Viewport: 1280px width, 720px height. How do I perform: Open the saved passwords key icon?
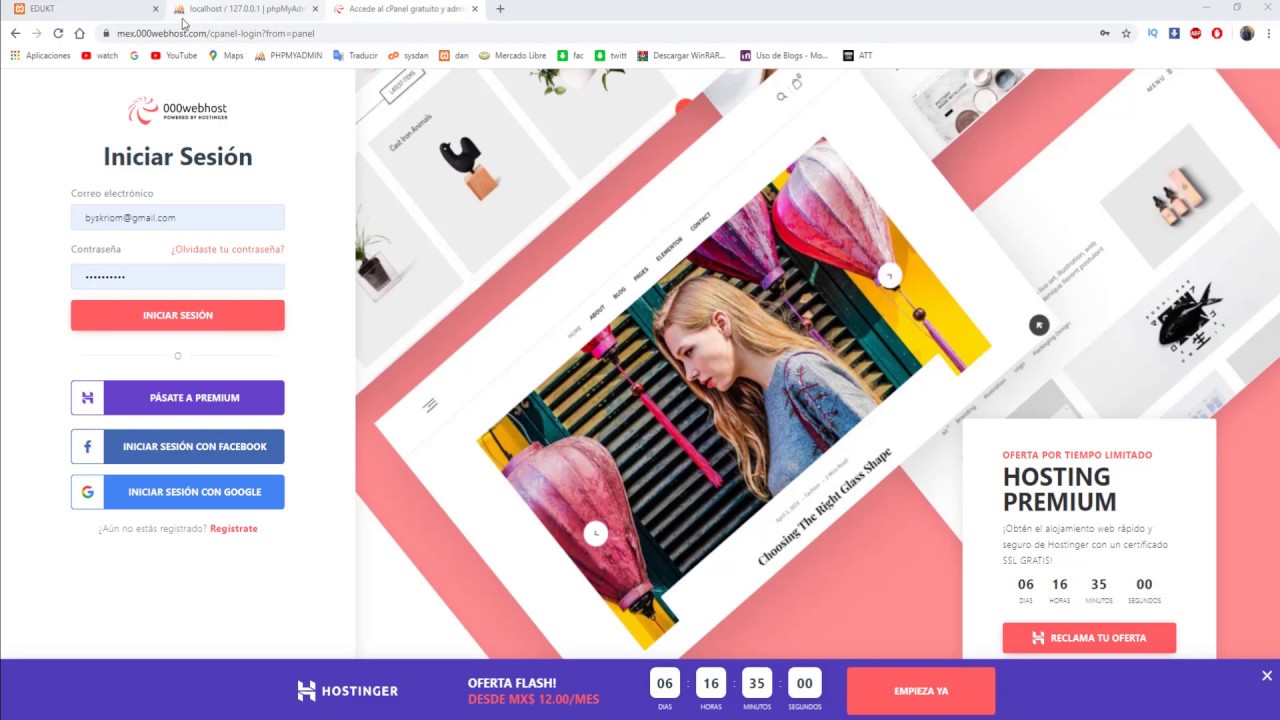1105,33
